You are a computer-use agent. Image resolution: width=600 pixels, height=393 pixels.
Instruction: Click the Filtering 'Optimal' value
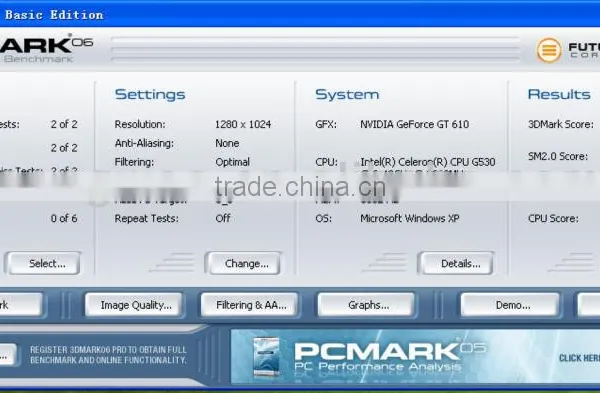pyautogui.click(x=233, y=162)
